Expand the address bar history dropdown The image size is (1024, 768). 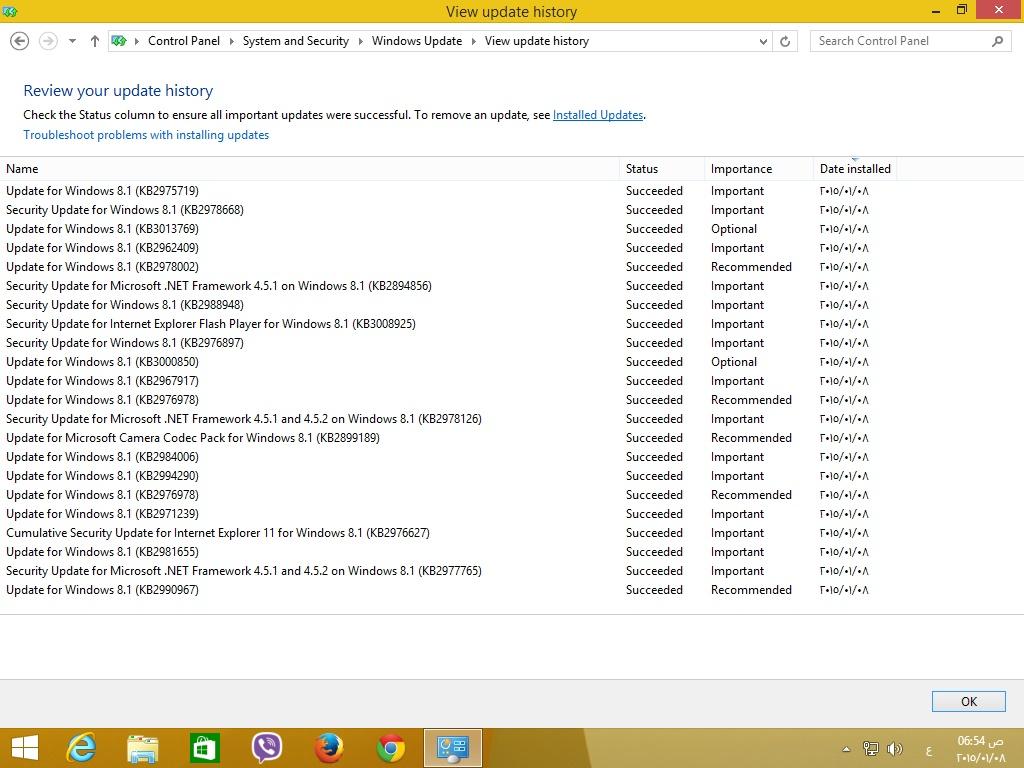pyautogui.click(x=763, y=41)
